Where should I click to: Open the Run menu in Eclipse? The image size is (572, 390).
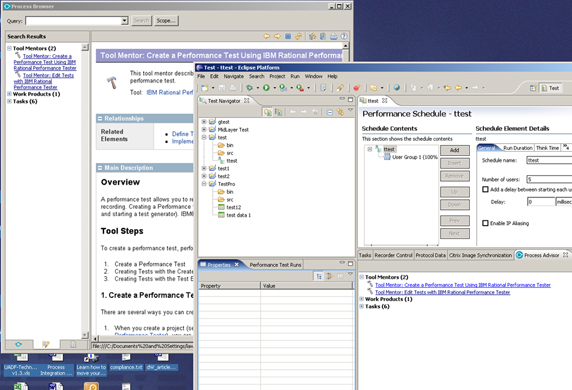(295, 76)
